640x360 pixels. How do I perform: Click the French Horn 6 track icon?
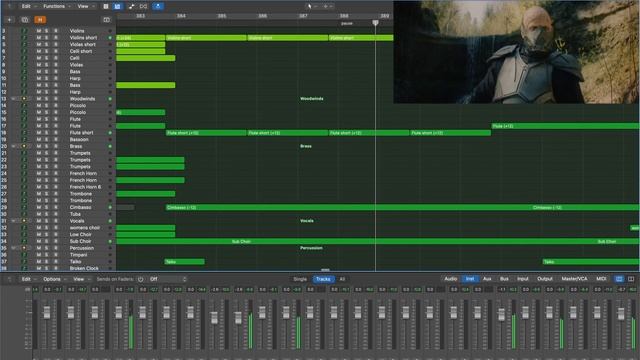(24, 187)
